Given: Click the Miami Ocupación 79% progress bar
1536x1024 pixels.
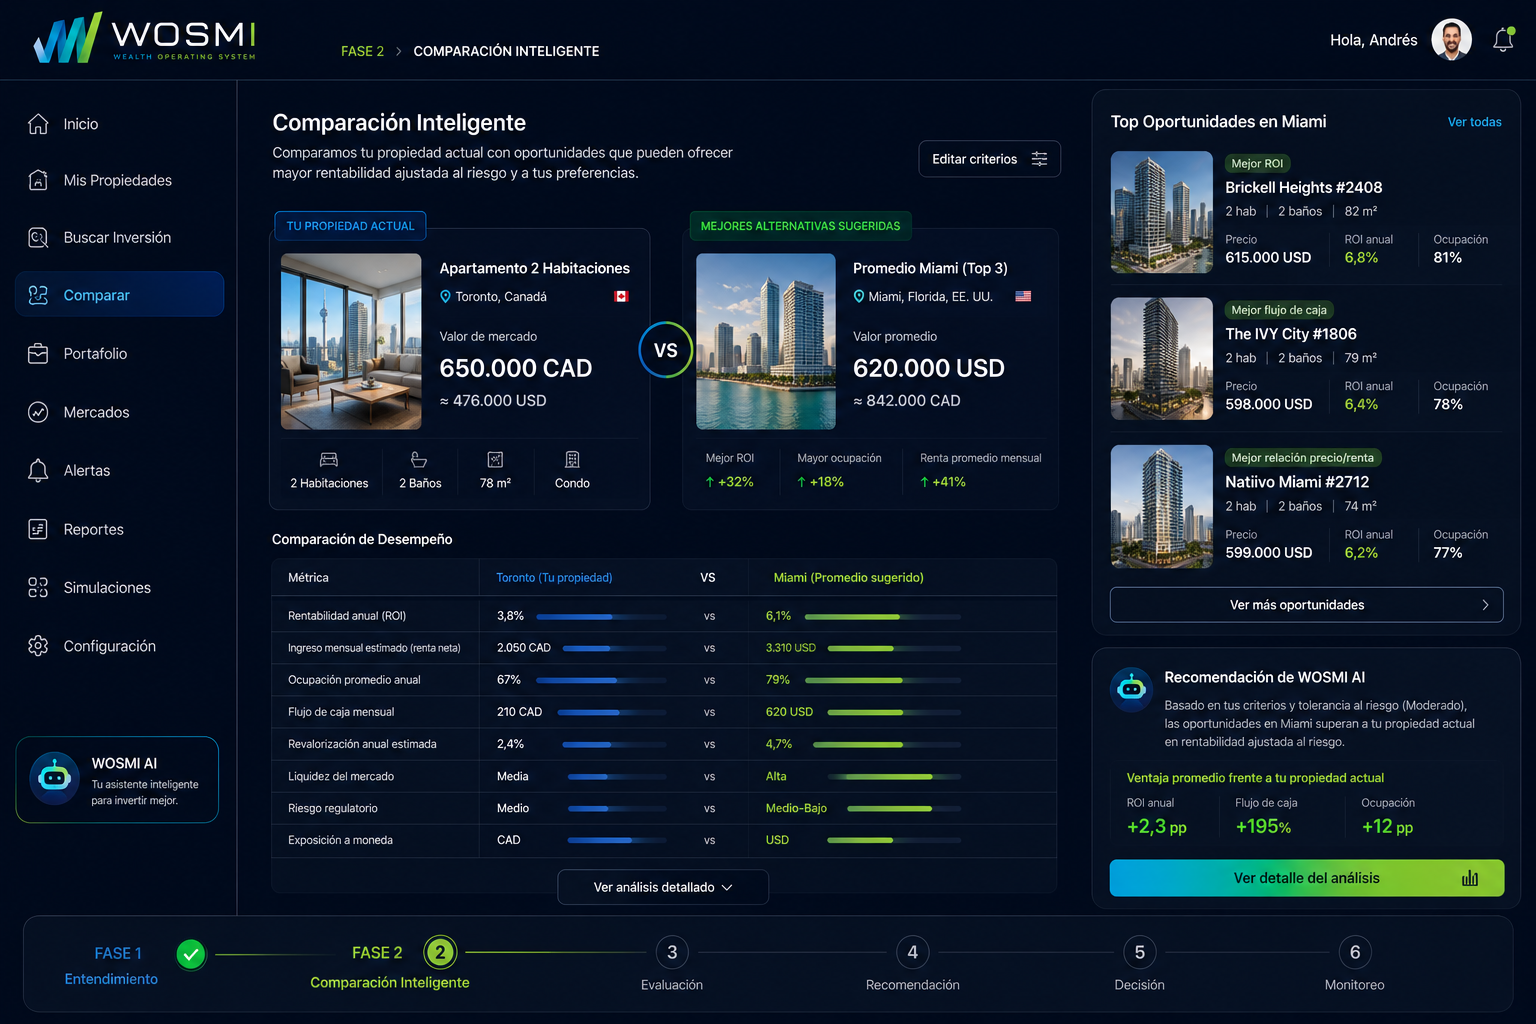Looking at the screenshot, I should click(883, 681).
